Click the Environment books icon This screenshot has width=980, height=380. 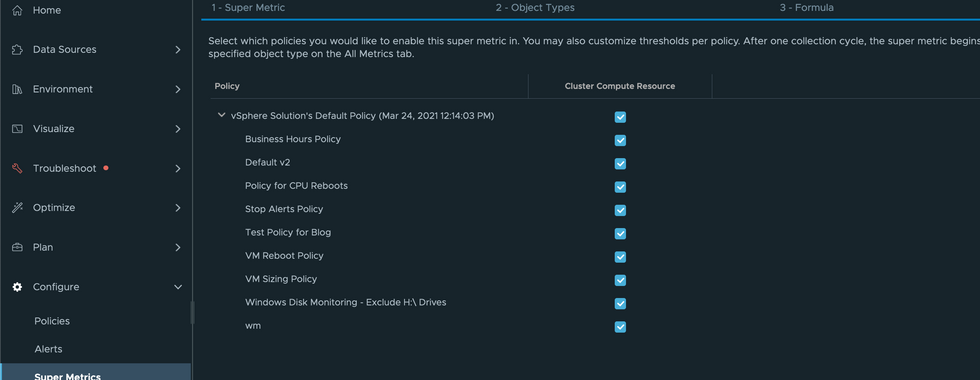[x=18, y=89]
